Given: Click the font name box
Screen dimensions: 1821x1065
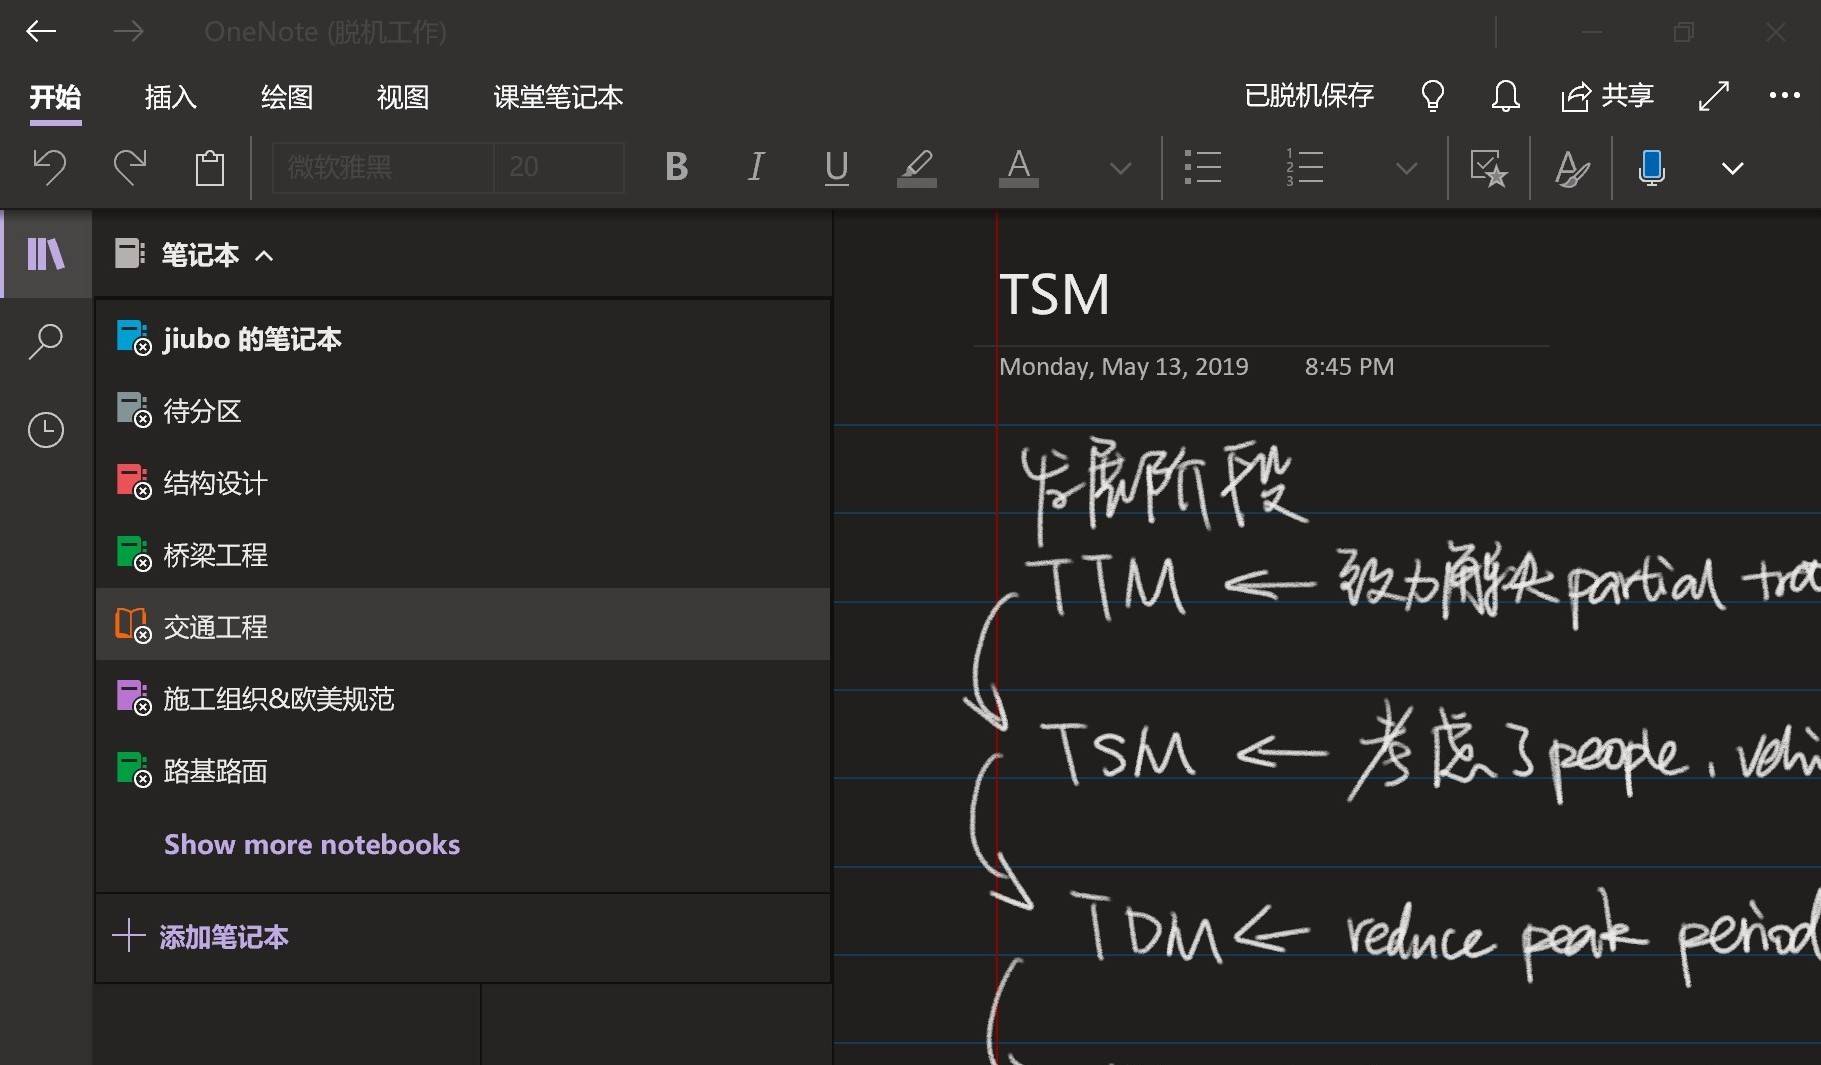Looking at the screenshot, I should [383, 167].
